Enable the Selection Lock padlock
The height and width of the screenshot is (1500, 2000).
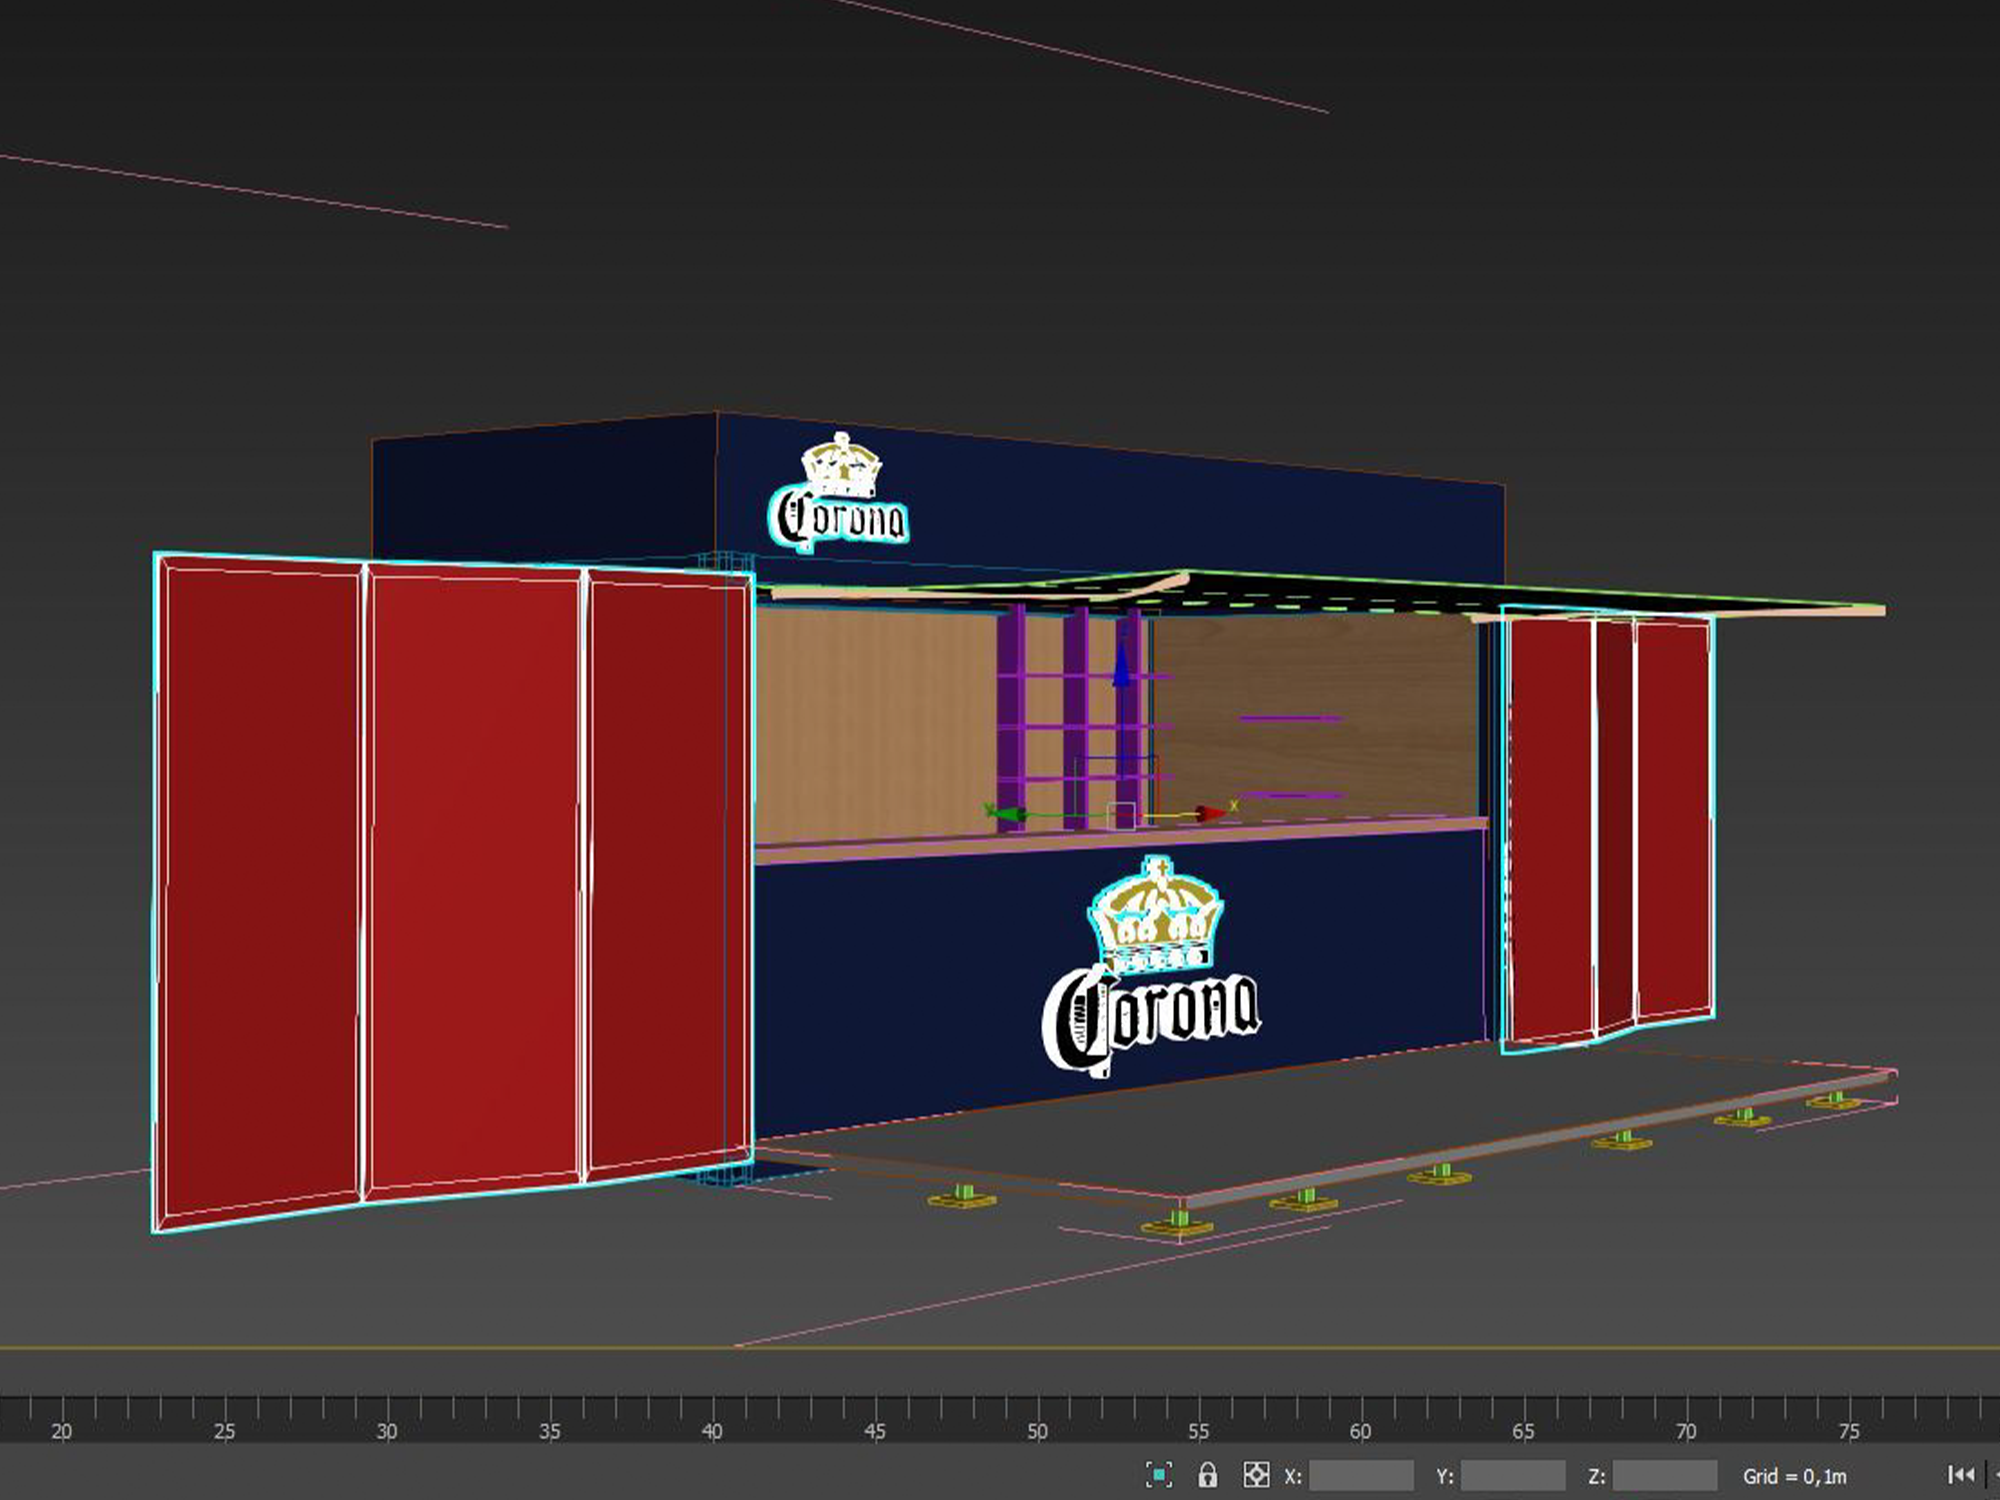pos(1208,1474)
